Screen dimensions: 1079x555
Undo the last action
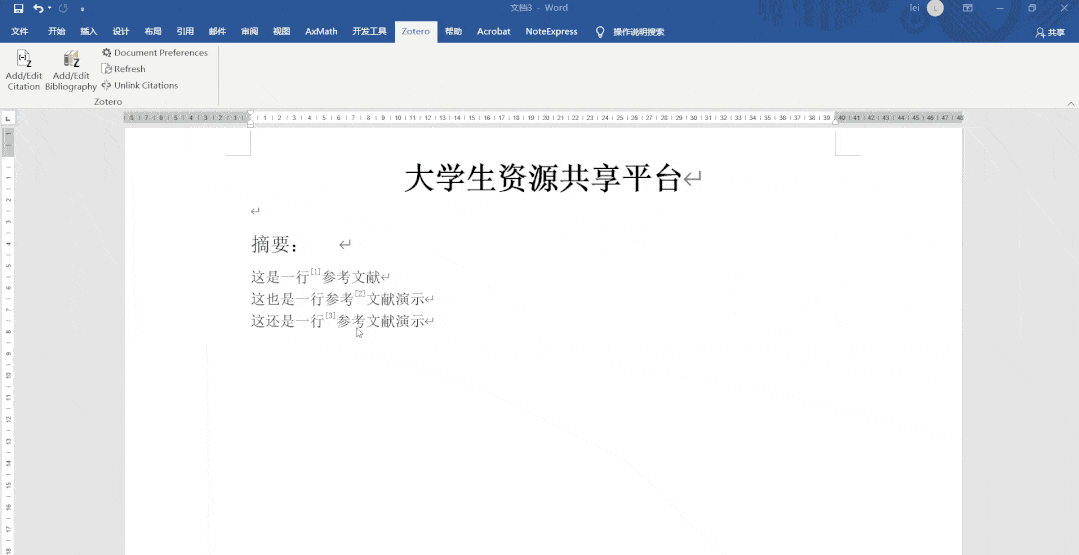tap(38, 8)
